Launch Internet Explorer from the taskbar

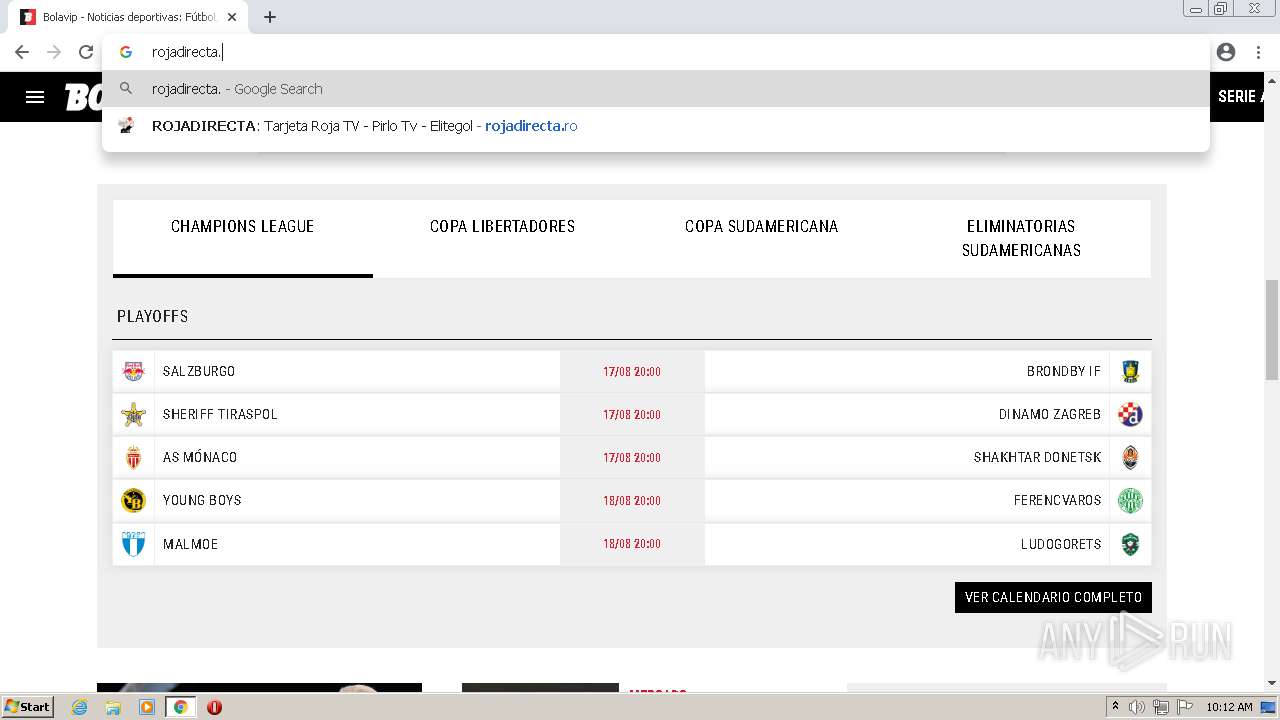click(x=80, y=707)
